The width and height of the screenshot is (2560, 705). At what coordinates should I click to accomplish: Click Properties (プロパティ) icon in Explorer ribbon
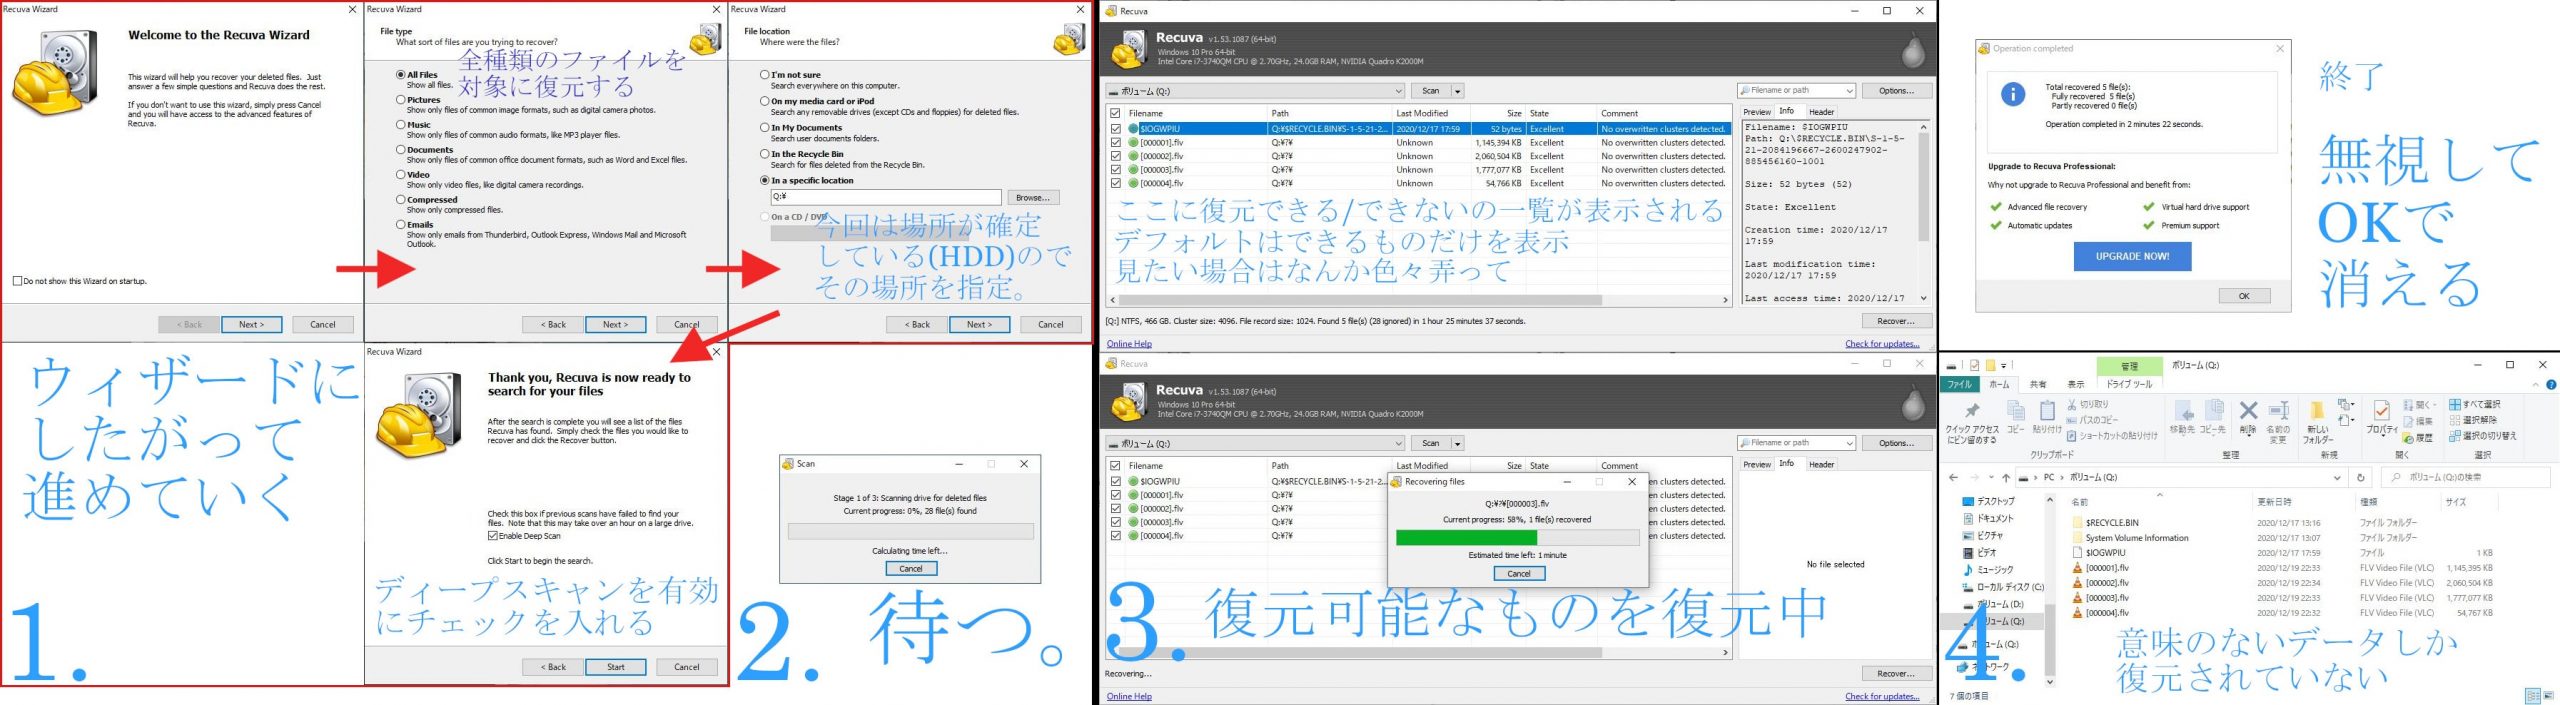click(2381, 411)
